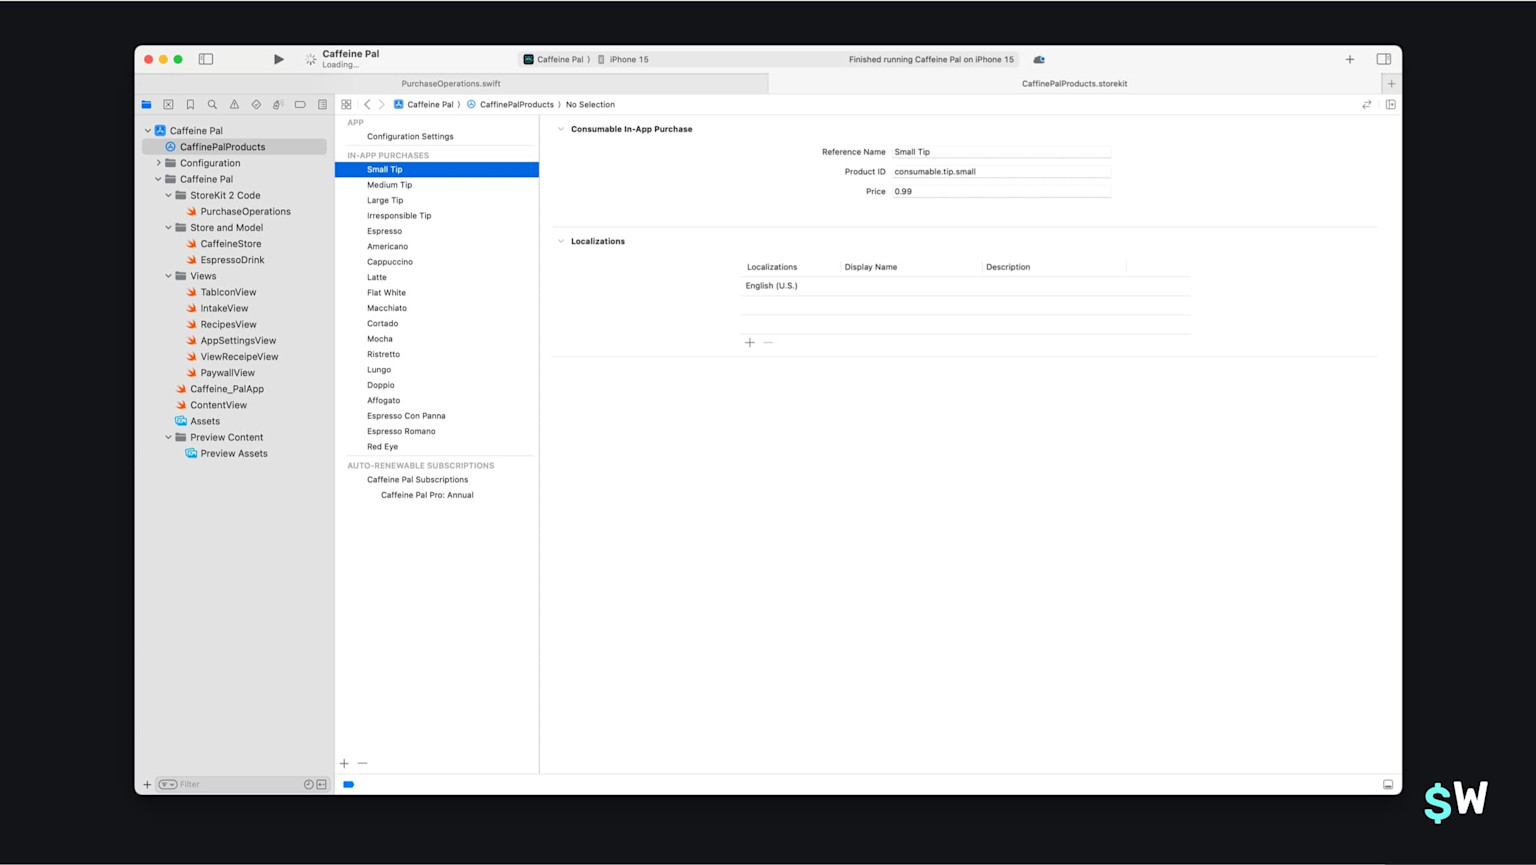Select English (U.S.) localization row
1536x865 pixels.
965,286
